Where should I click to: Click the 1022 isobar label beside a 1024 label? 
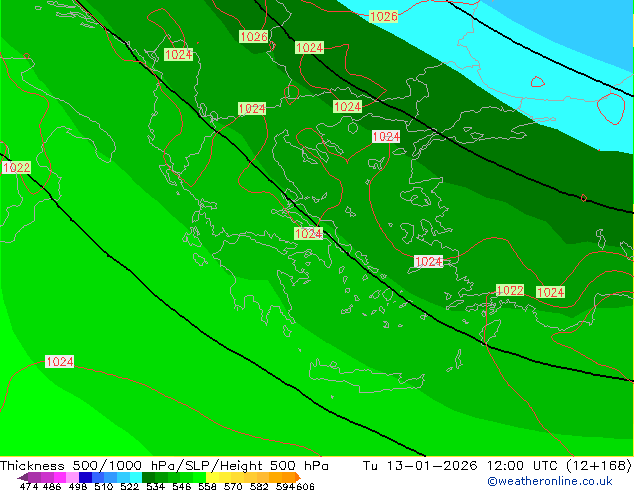click(510, 290)
